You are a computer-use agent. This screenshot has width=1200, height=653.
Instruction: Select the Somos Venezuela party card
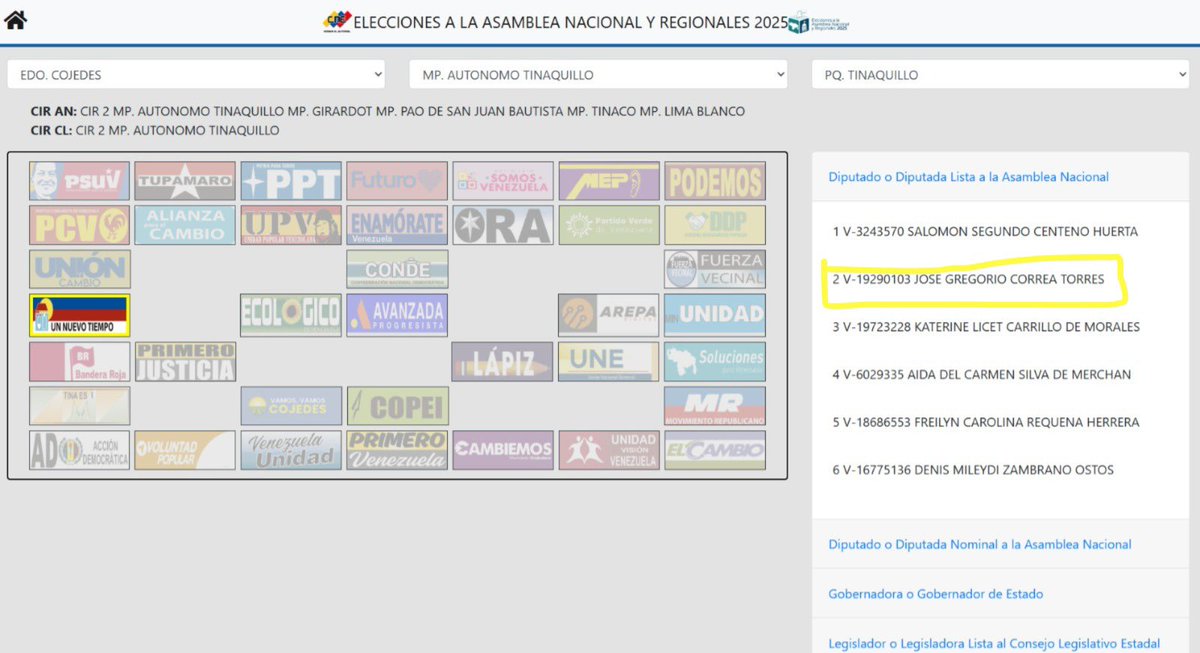(503, 181)
